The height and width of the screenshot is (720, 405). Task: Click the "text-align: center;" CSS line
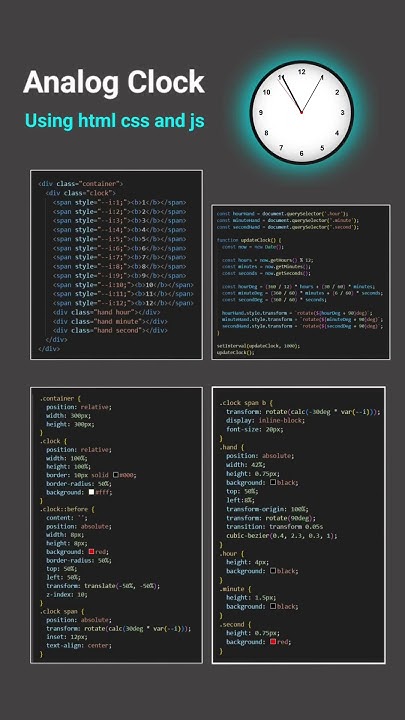pos(79,645)
